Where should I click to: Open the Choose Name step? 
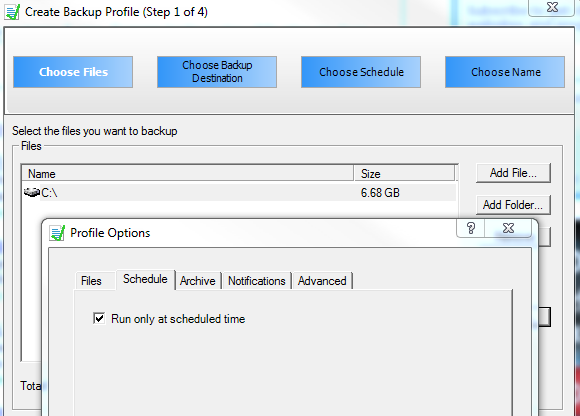point(505,72)
